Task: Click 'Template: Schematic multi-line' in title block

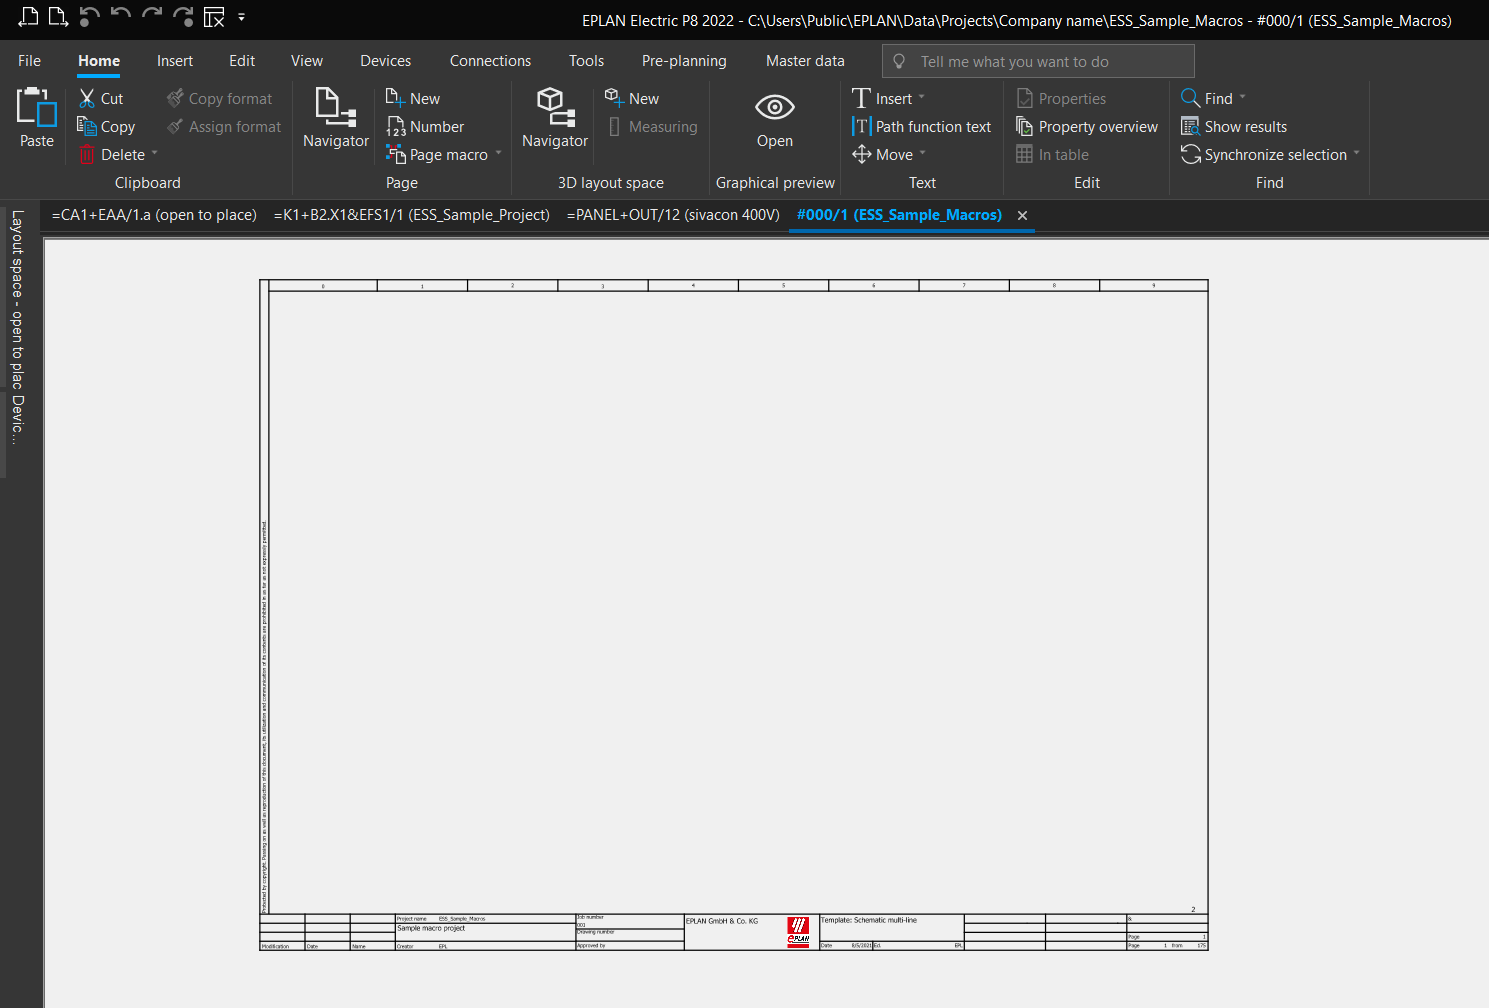Action: [868, 920]
